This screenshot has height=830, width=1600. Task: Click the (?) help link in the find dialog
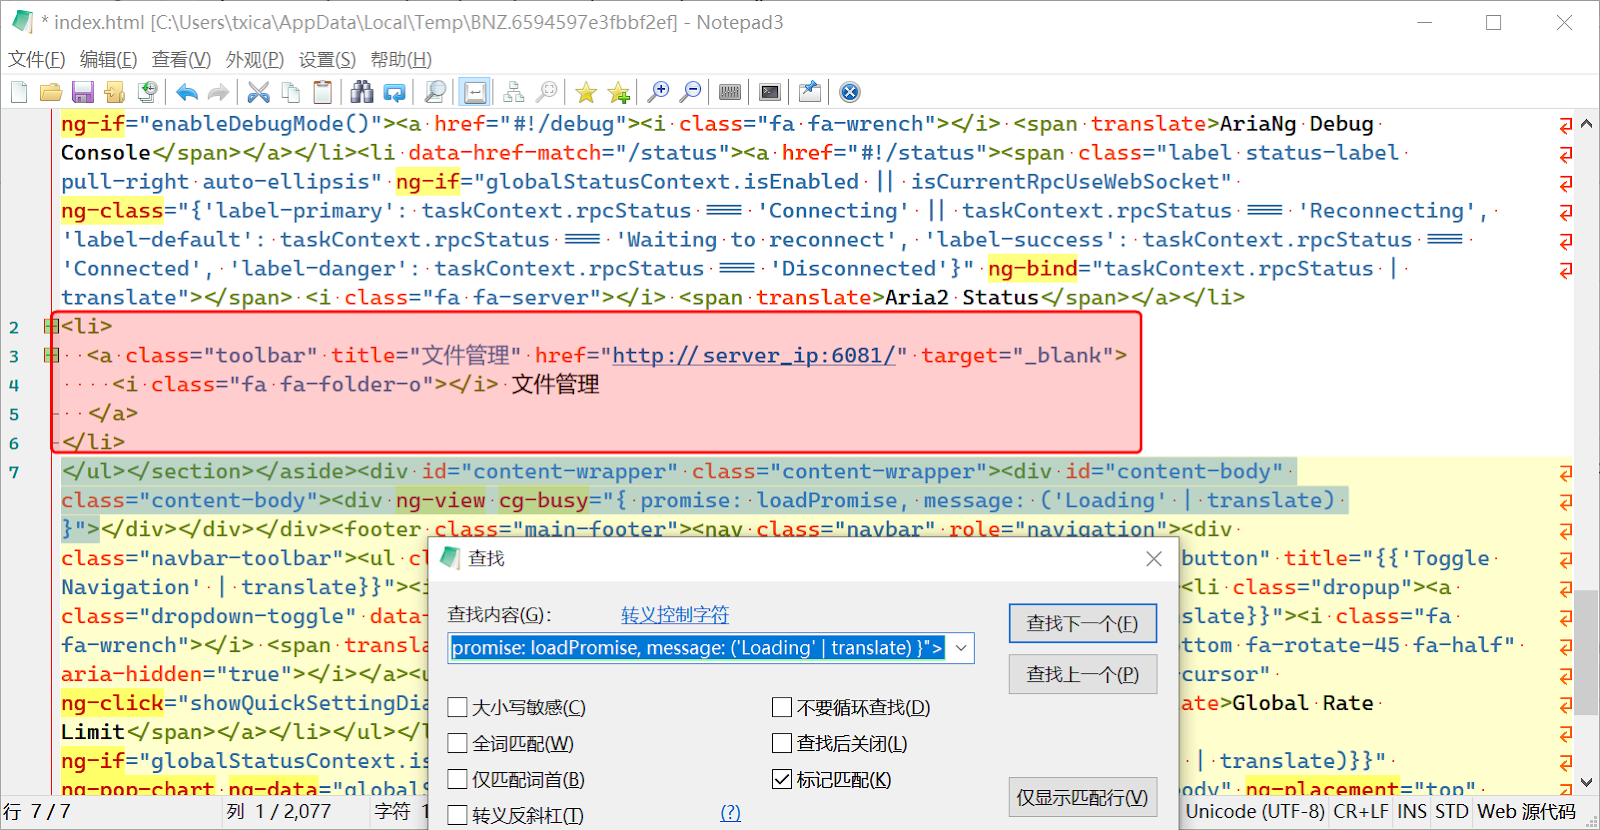[x=731, y=813]
